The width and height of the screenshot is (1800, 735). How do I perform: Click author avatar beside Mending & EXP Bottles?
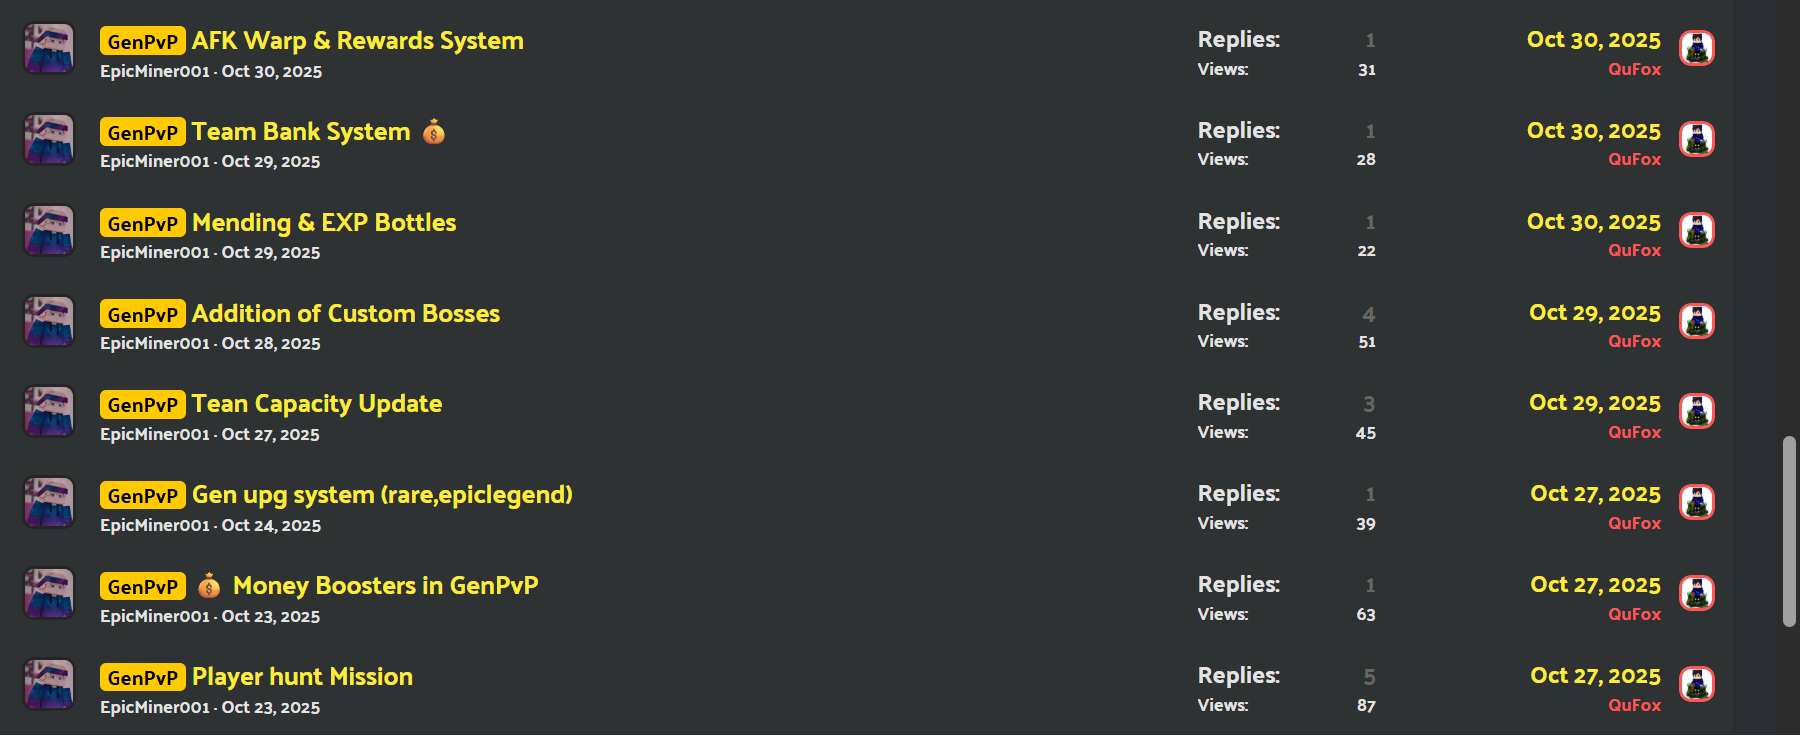pos(49,231)
